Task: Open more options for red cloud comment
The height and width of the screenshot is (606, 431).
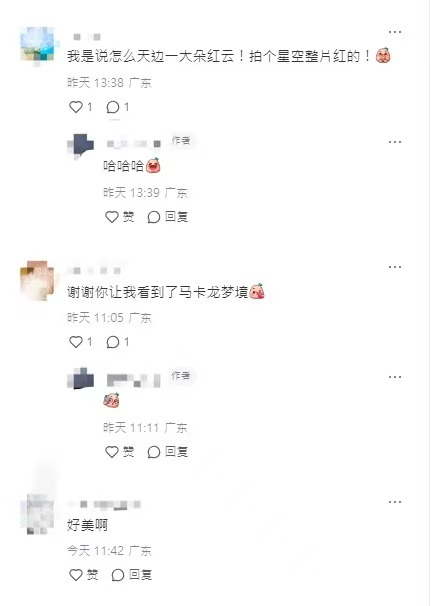Action: click(395, 32)
